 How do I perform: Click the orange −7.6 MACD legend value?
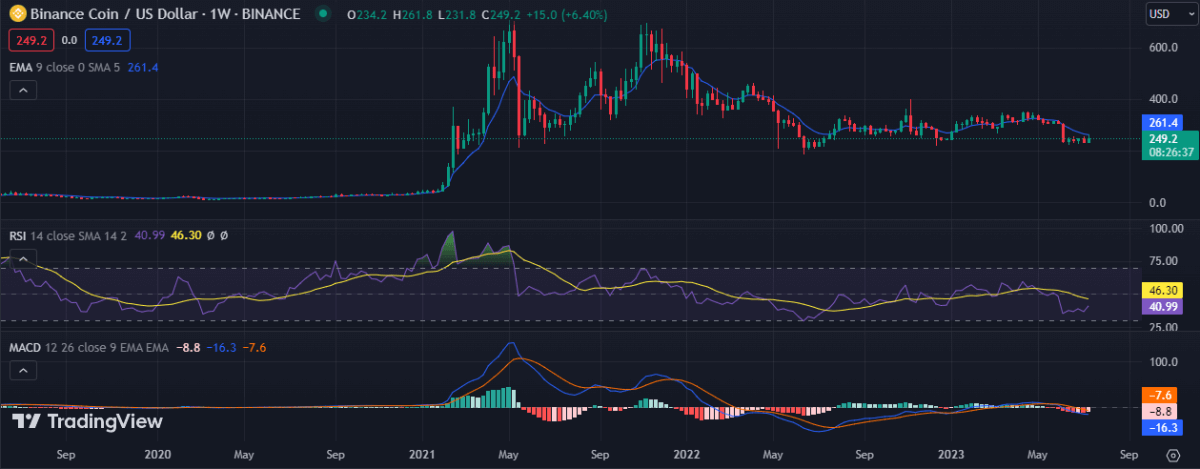[x=254, y=347]
